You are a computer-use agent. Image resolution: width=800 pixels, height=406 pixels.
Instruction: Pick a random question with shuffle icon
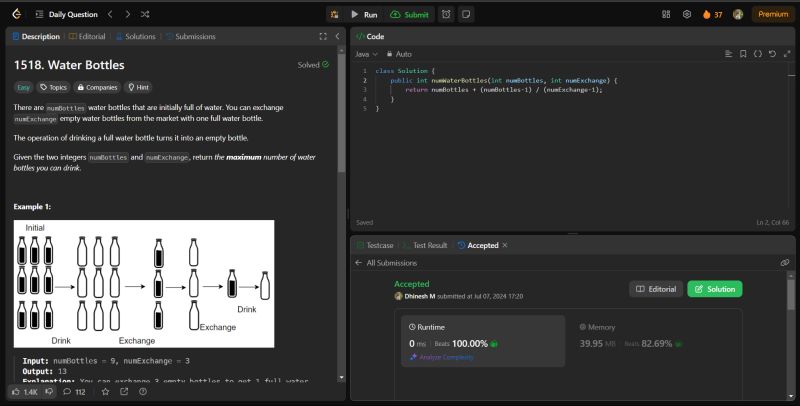point(146,14)
